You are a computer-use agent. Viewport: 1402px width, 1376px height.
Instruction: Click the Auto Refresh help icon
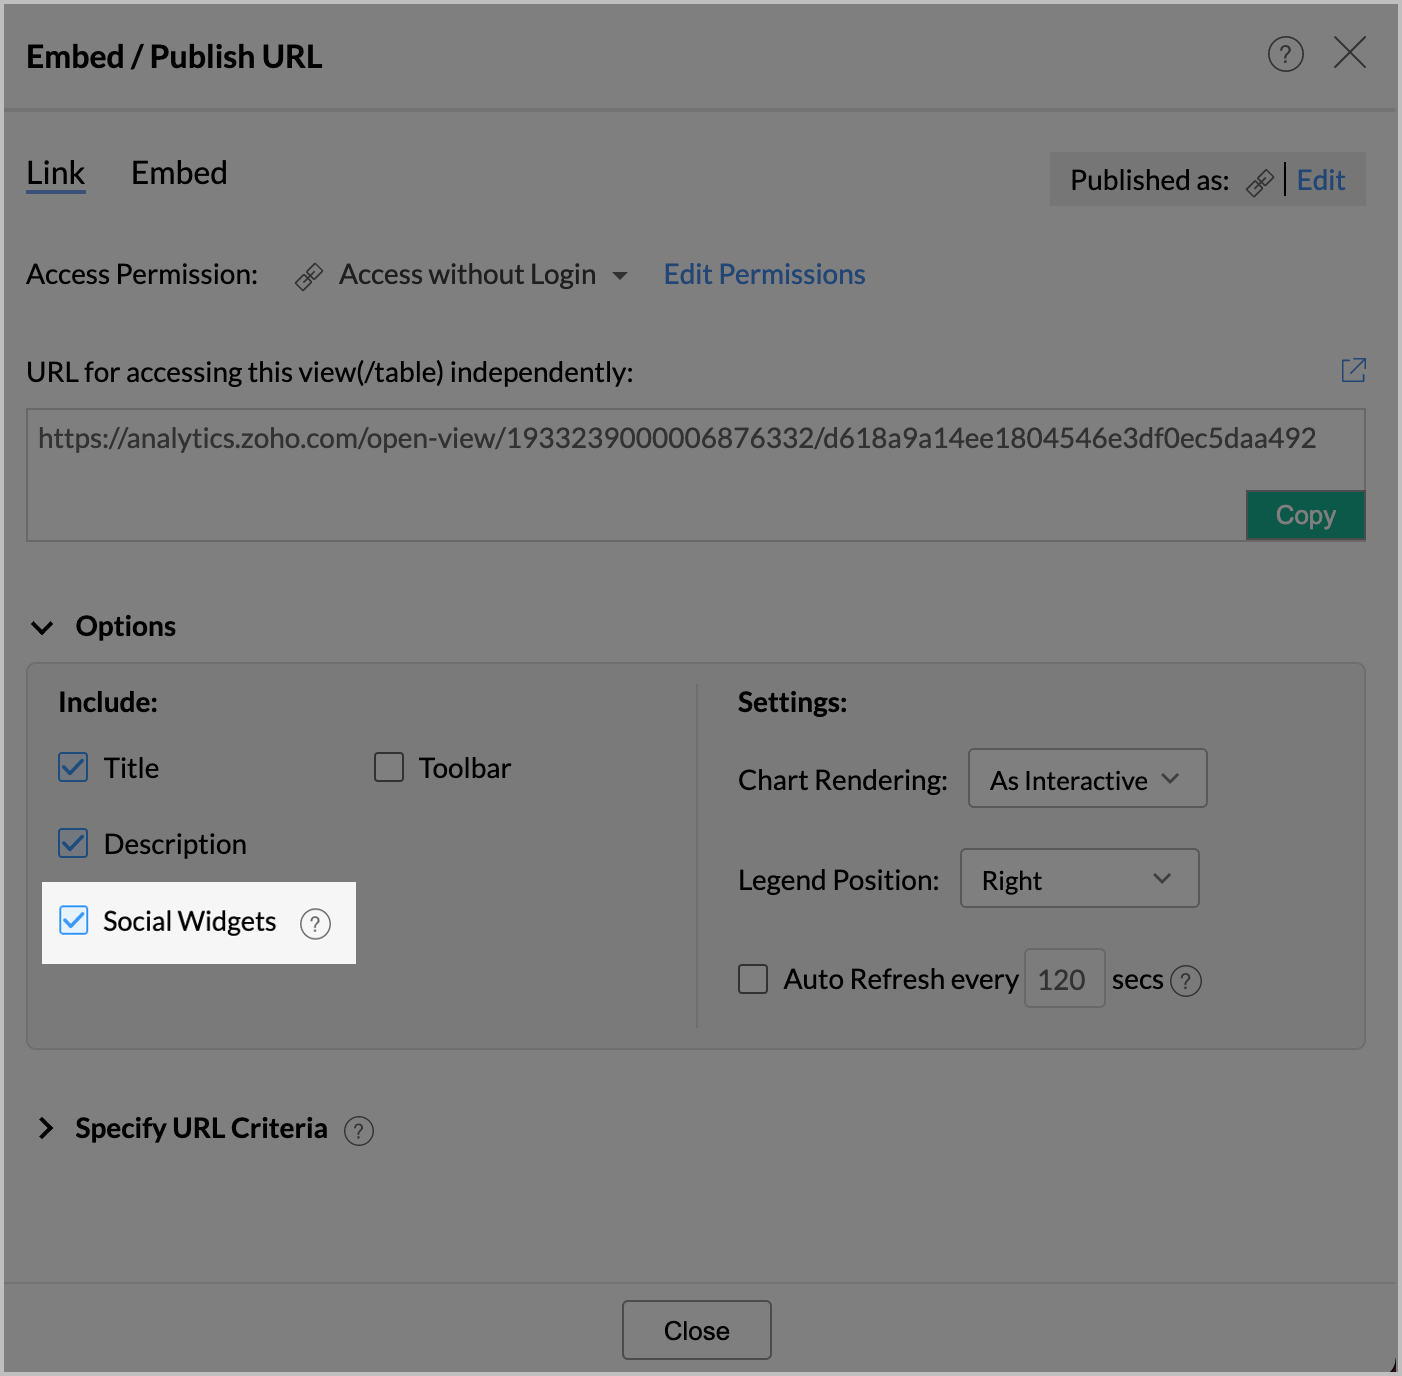(1185, 981)
